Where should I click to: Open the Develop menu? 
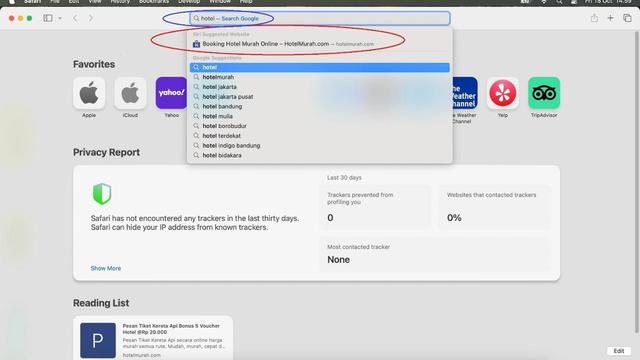pos(189,2)
